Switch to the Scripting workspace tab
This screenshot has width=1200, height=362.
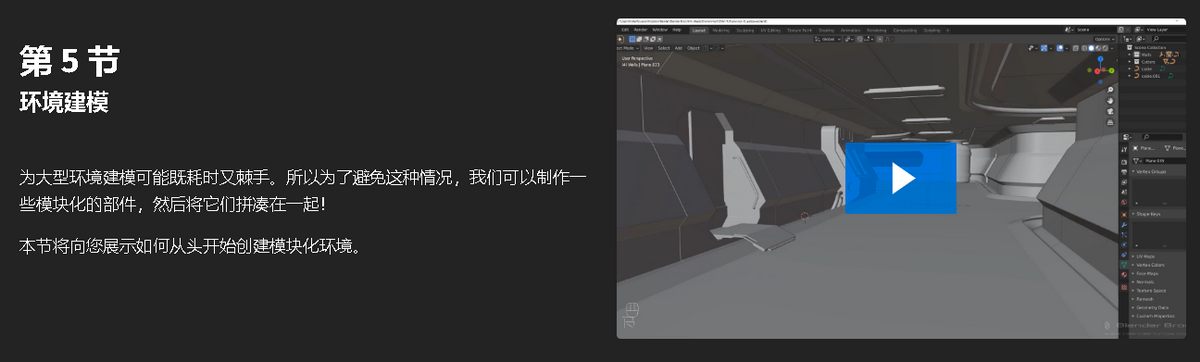pos(931,30)
